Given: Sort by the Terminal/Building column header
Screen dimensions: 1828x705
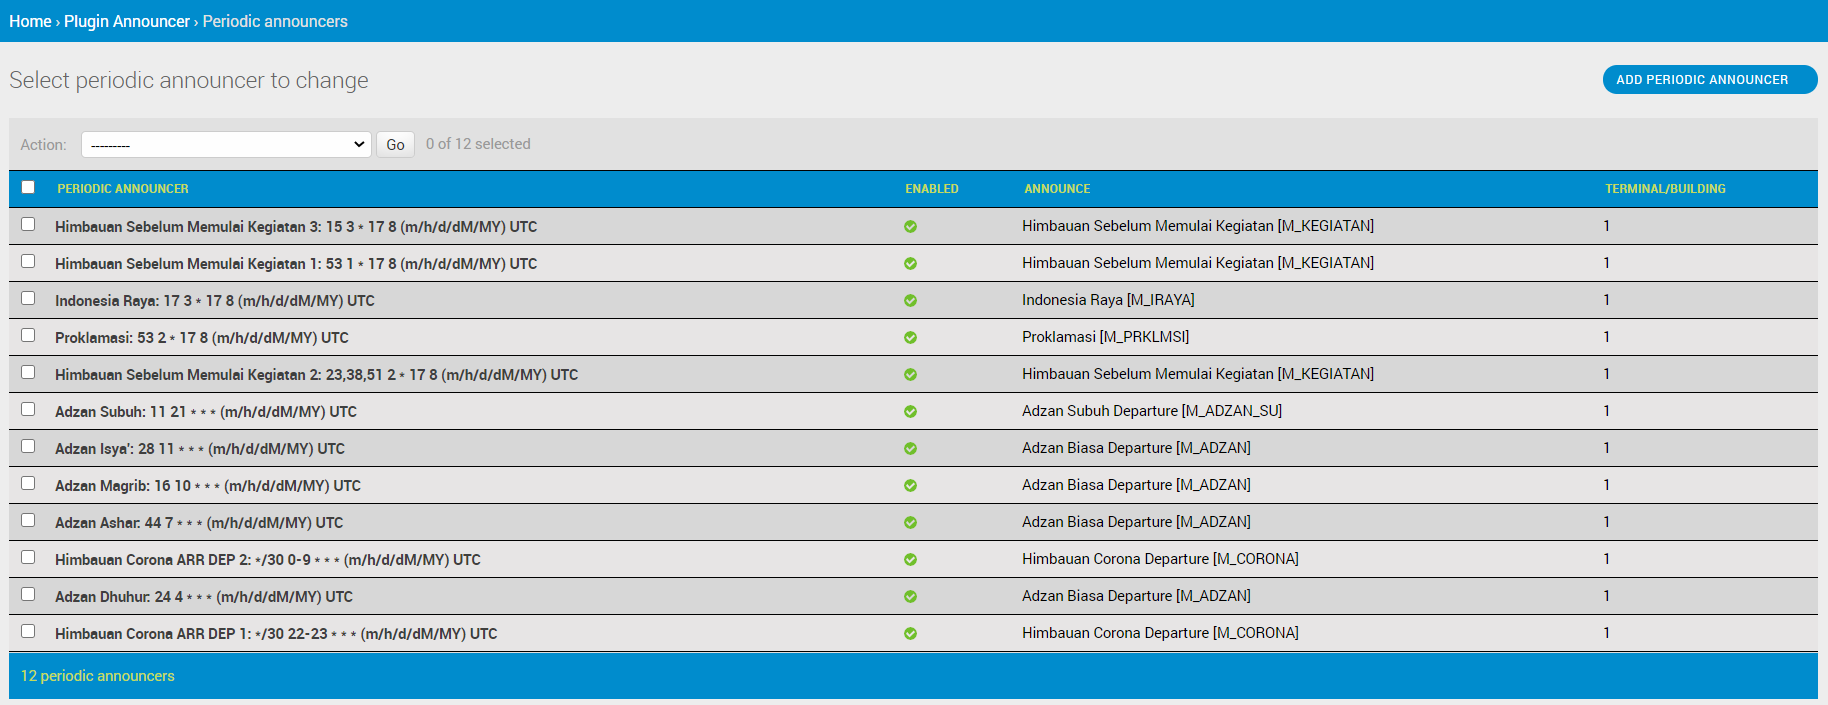Looking at the screenshot, I should click(1664, 189).
